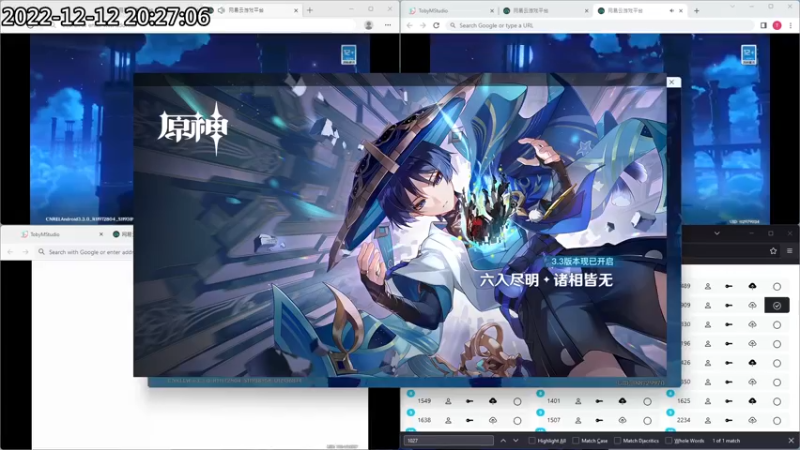Click the cloud icon in row 1625
Image resolution: width=800 pixels, height=450 pixels.
(753, 401)
